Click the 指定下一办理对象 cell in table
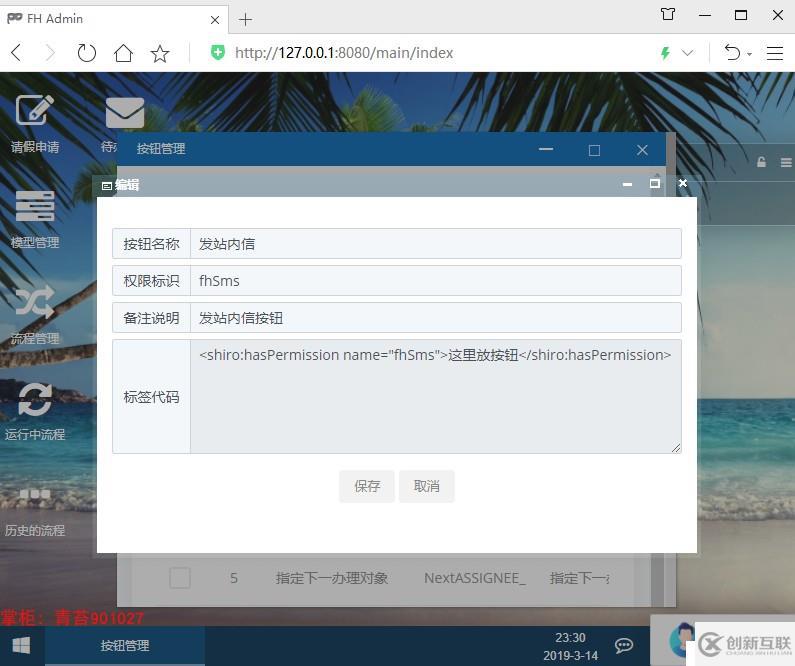The height and width of the screenshot is (666, 795). tap(332, 578)
